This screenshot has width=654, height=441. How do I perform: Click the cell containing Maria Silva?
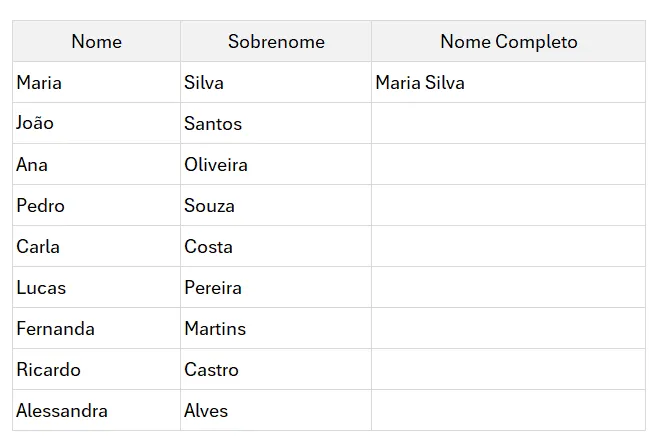(508, 82)
